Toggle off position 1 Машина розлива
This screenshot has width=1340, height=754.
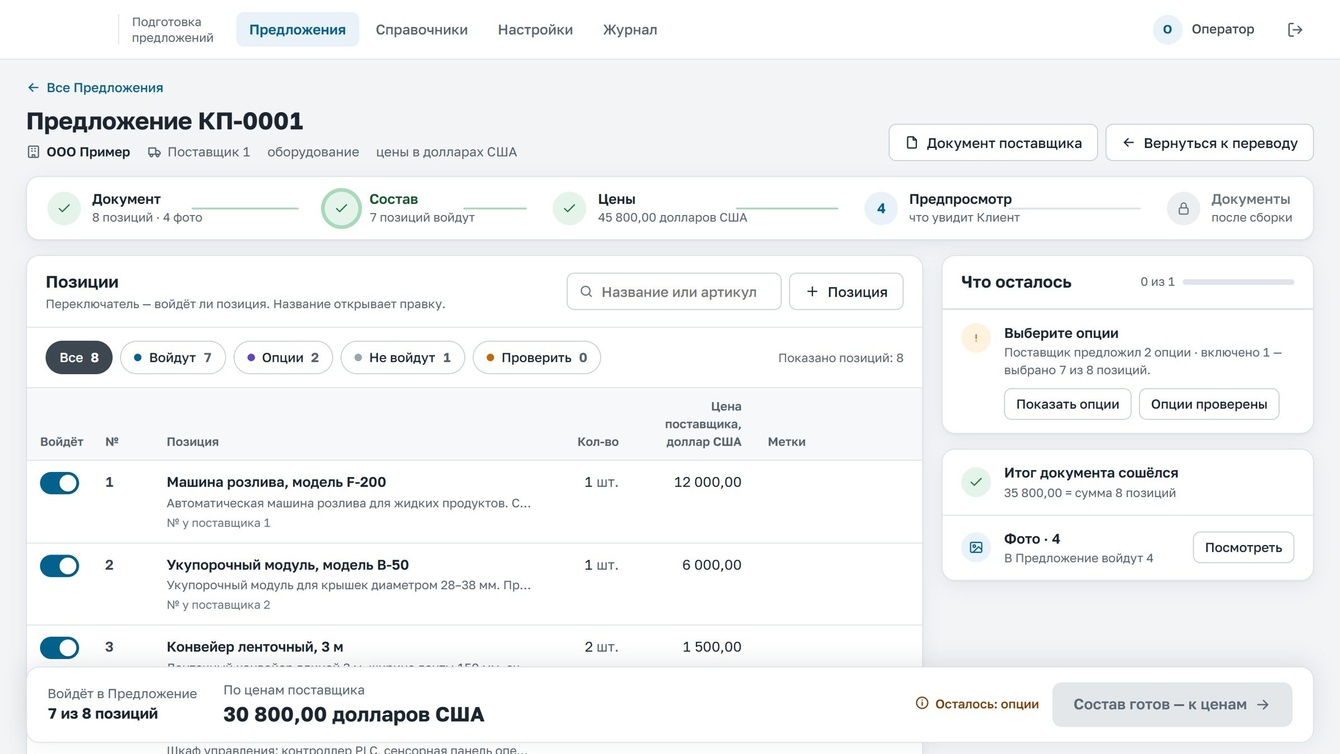coord(60,483)
